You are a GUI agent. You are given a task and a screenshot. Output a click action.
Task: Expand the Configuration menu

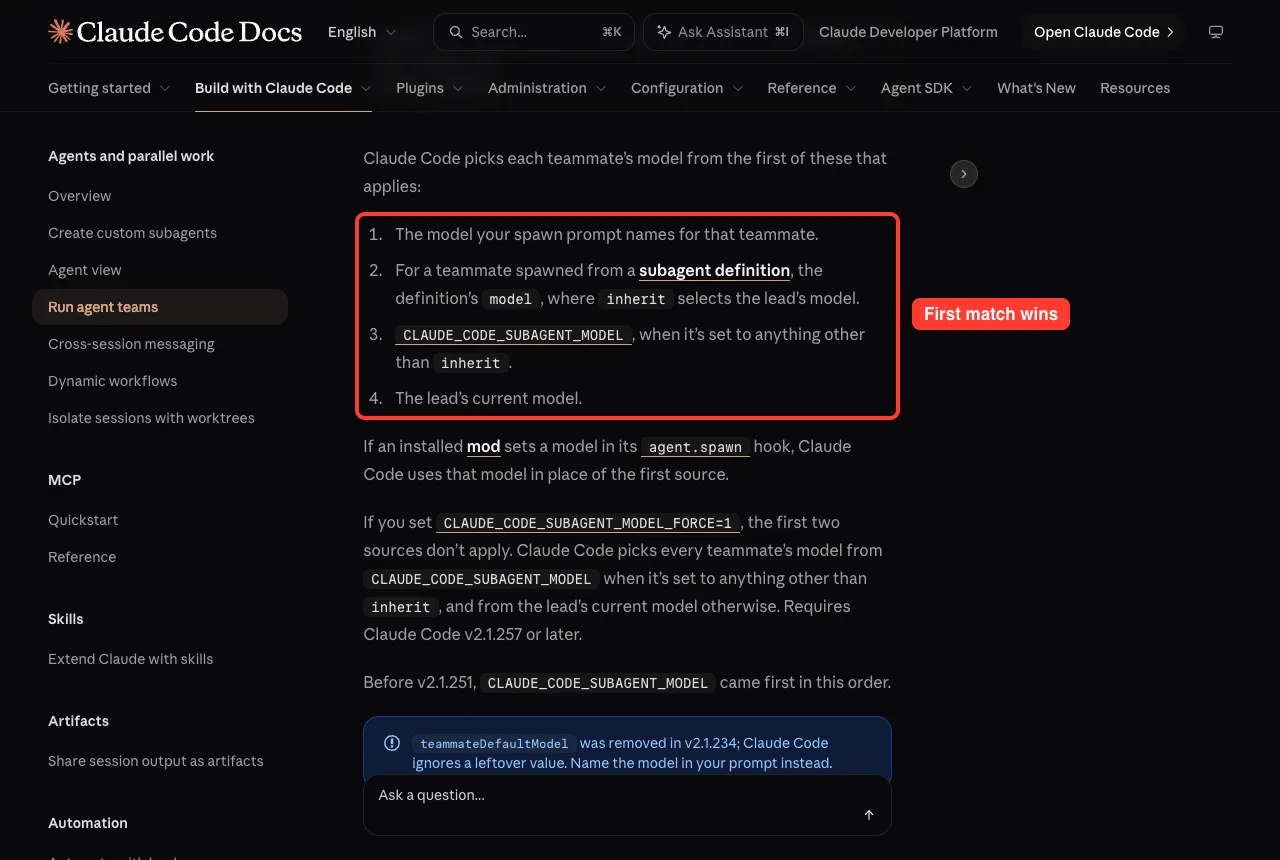coord(687,88)
